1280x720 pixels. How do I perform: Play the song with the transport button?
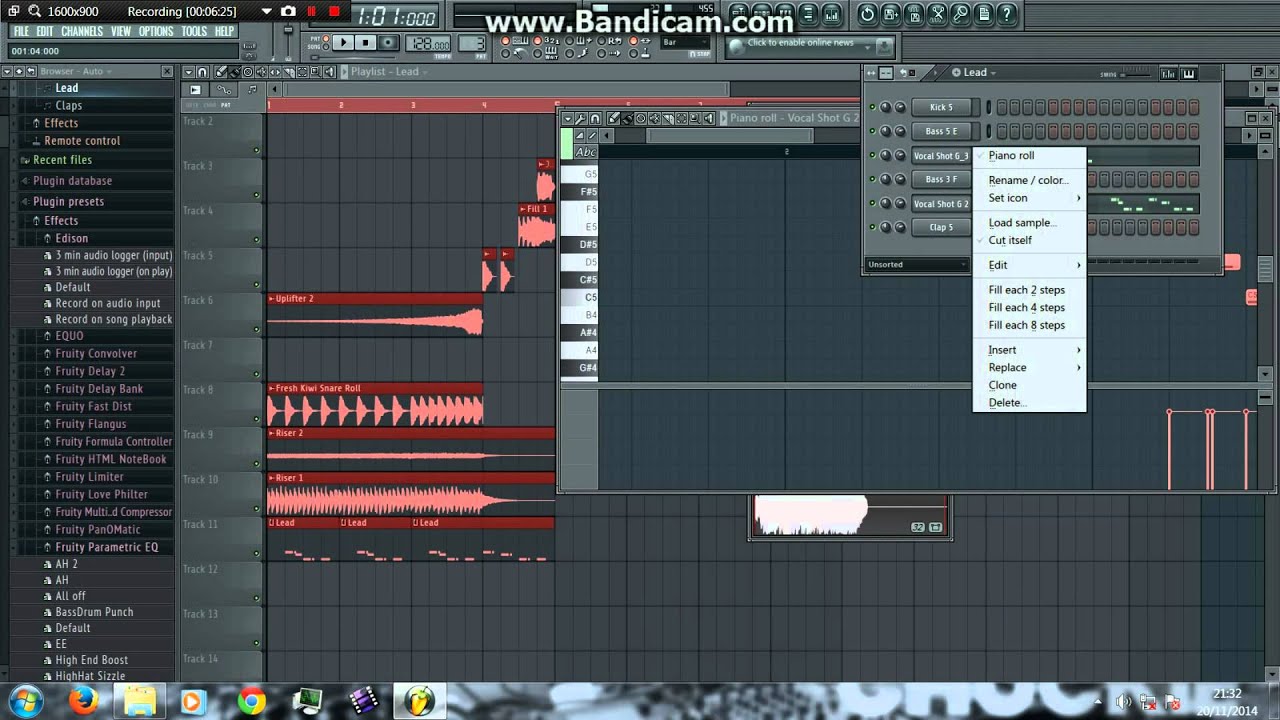click(342, 42)
